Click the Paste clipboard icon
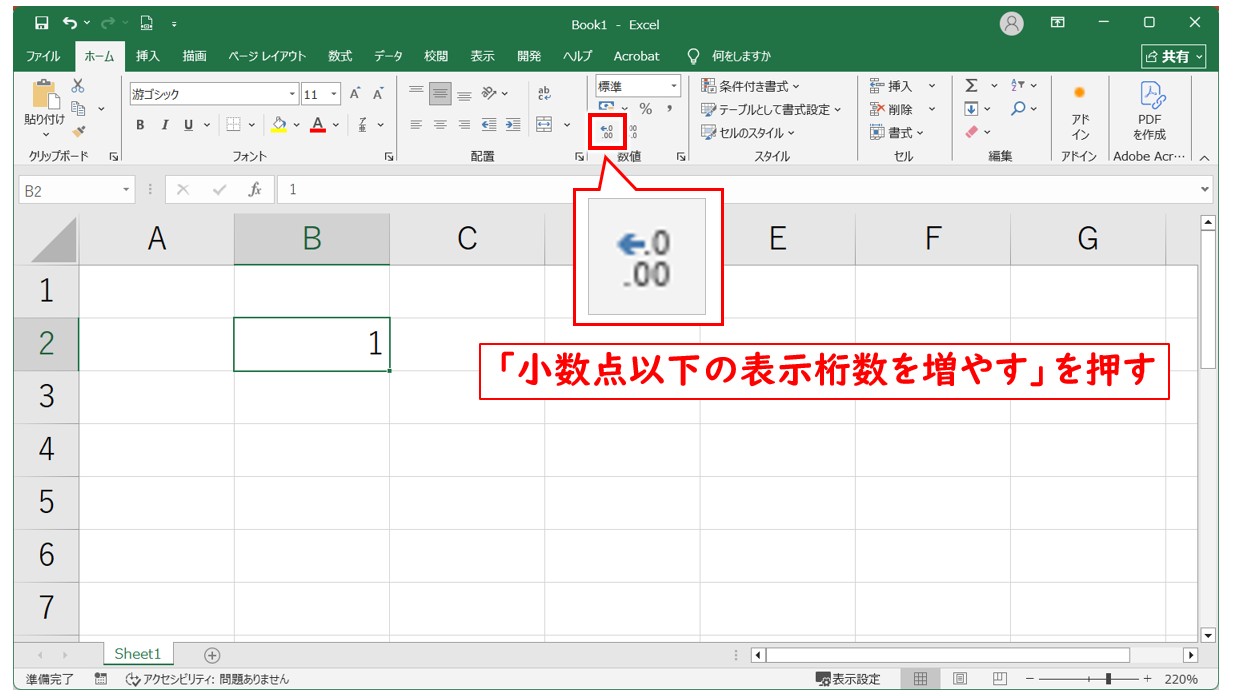The image size is (1233, 698). [x=45, y=94]
